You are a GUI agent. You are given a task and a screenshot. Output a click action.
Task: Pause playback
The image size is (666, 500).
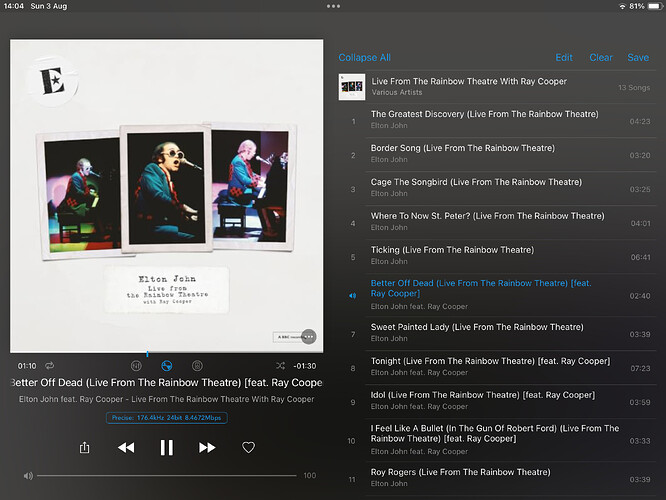[x=166, y=447]
